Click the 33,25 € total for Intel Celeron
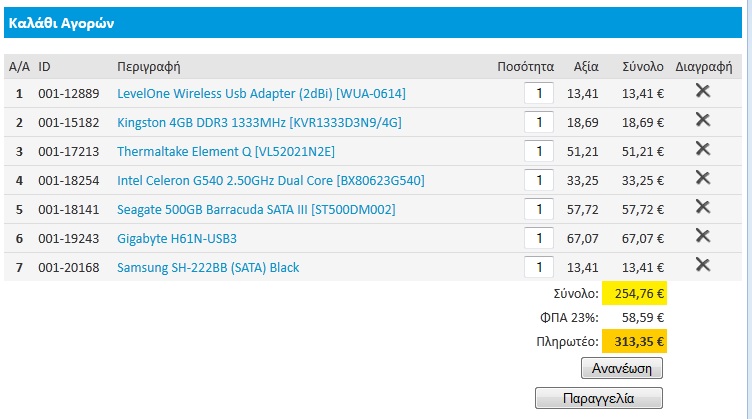The height and width of the screenshot is (419, 752). click(x=643, y=181)
